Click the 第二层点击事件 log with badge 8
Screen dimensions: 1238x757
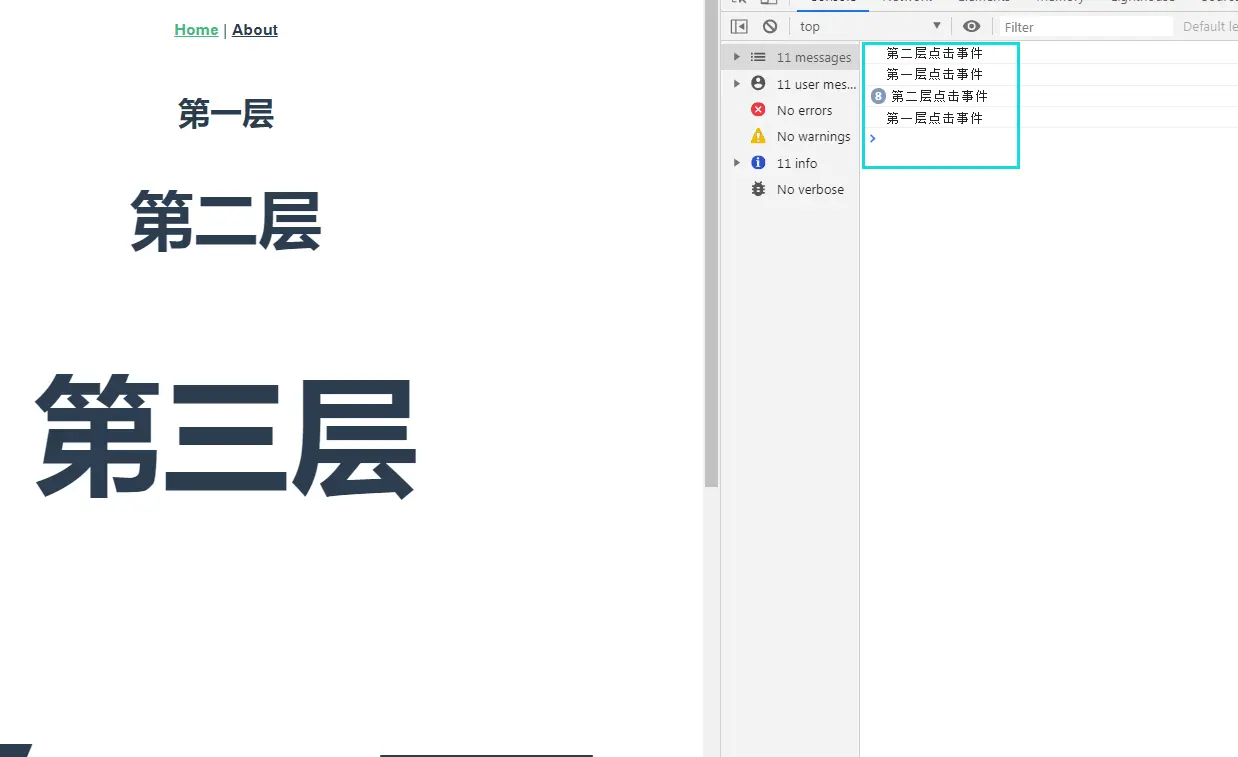pyautogui.click(x=939, y=96)
